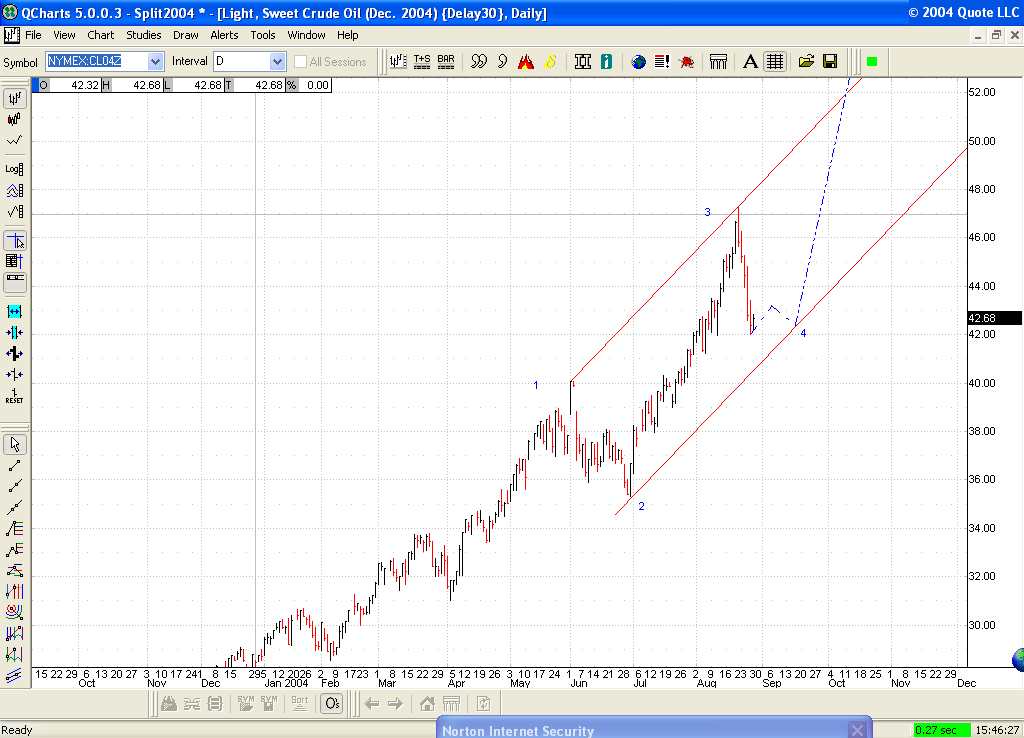Open the Alerts menu

(224, 35)
